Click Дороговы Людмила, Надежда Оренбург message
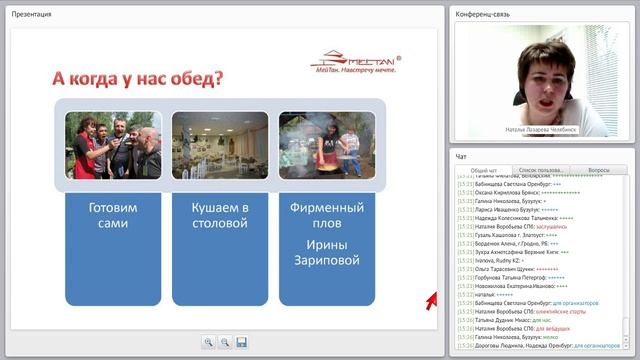Screen dimensions: 640x360 pyautogui.click(x=538, y=346)
